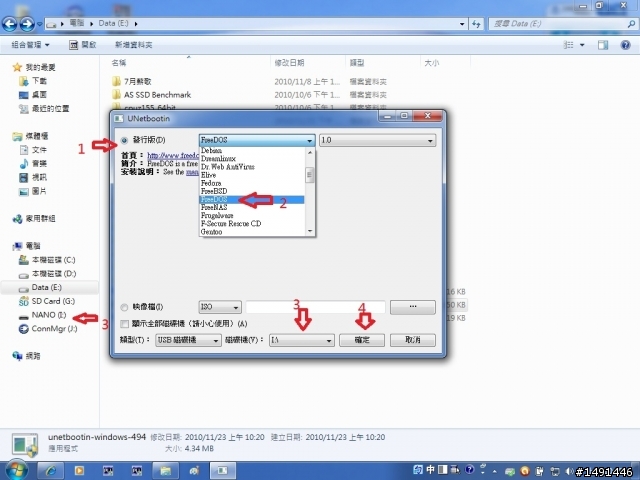Click the Windows Start orb
This screenshot has width=640, height=480.
(x=17, y=470)
